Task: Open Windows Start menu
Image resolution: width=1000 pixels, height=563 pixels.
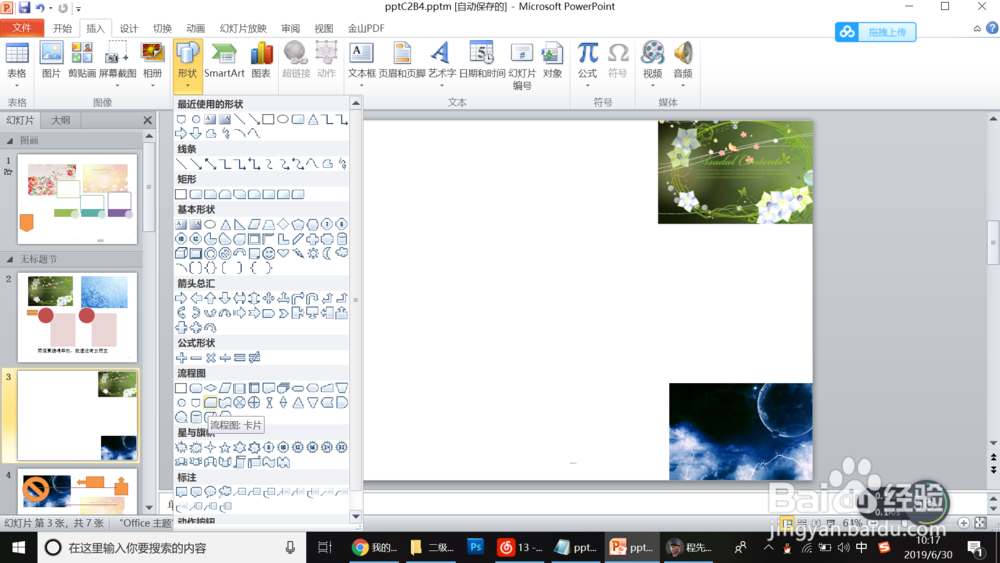Action: coord(18,548)
